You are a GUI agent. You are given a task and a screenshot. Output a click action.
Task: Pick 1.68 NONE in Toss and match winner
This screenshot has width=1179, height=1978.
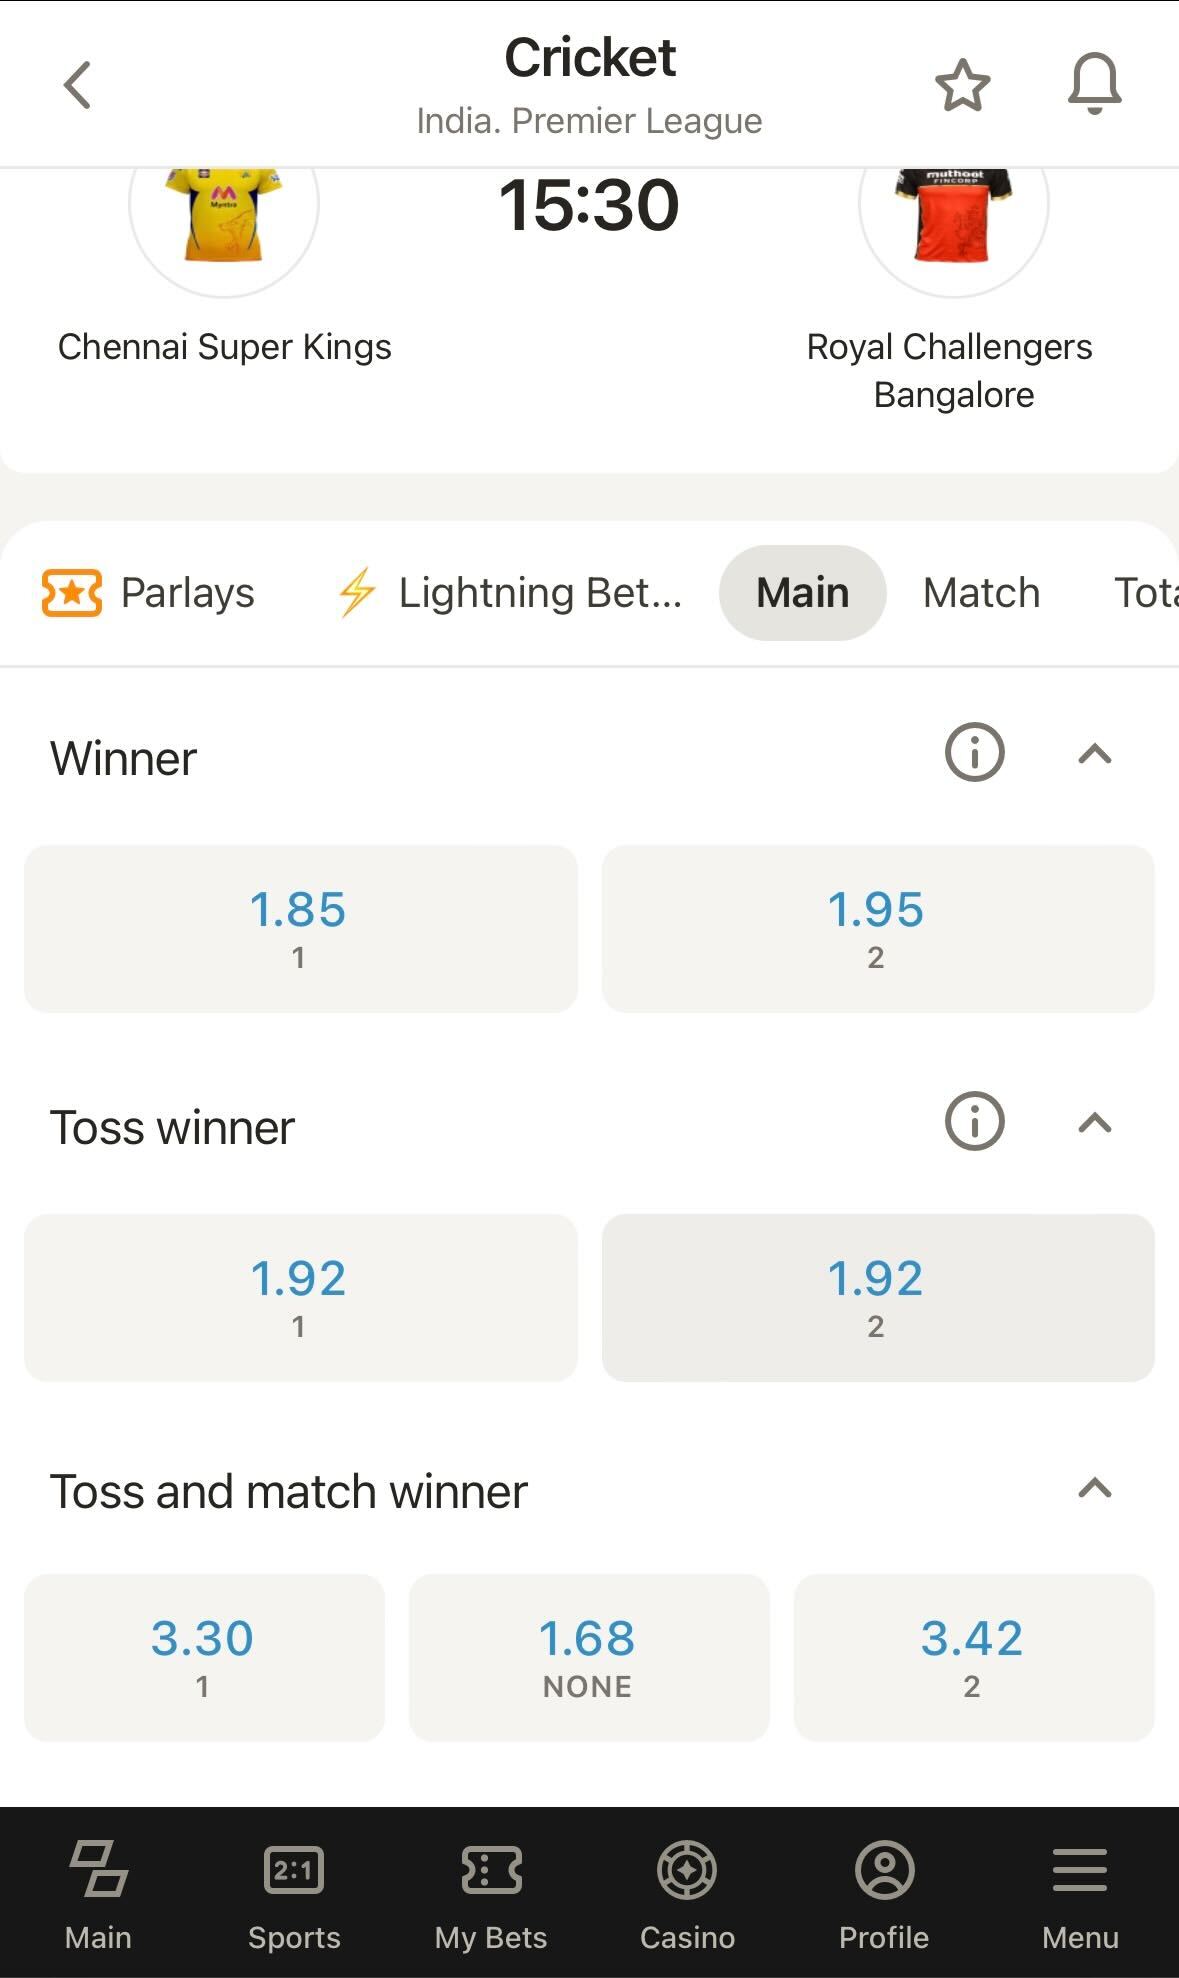pos(587,1656)
